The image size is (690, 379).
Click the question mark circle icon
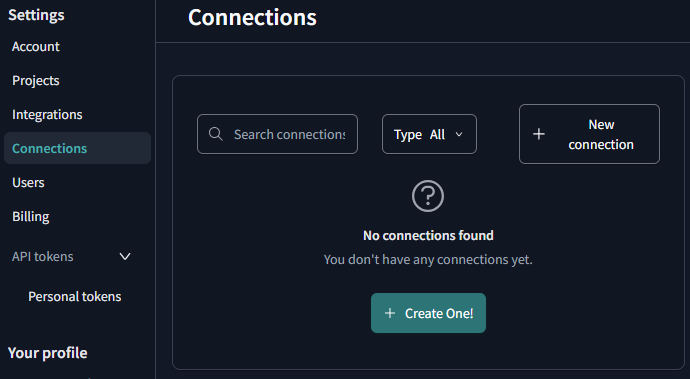pyautogui.click(x=428, y=196)
